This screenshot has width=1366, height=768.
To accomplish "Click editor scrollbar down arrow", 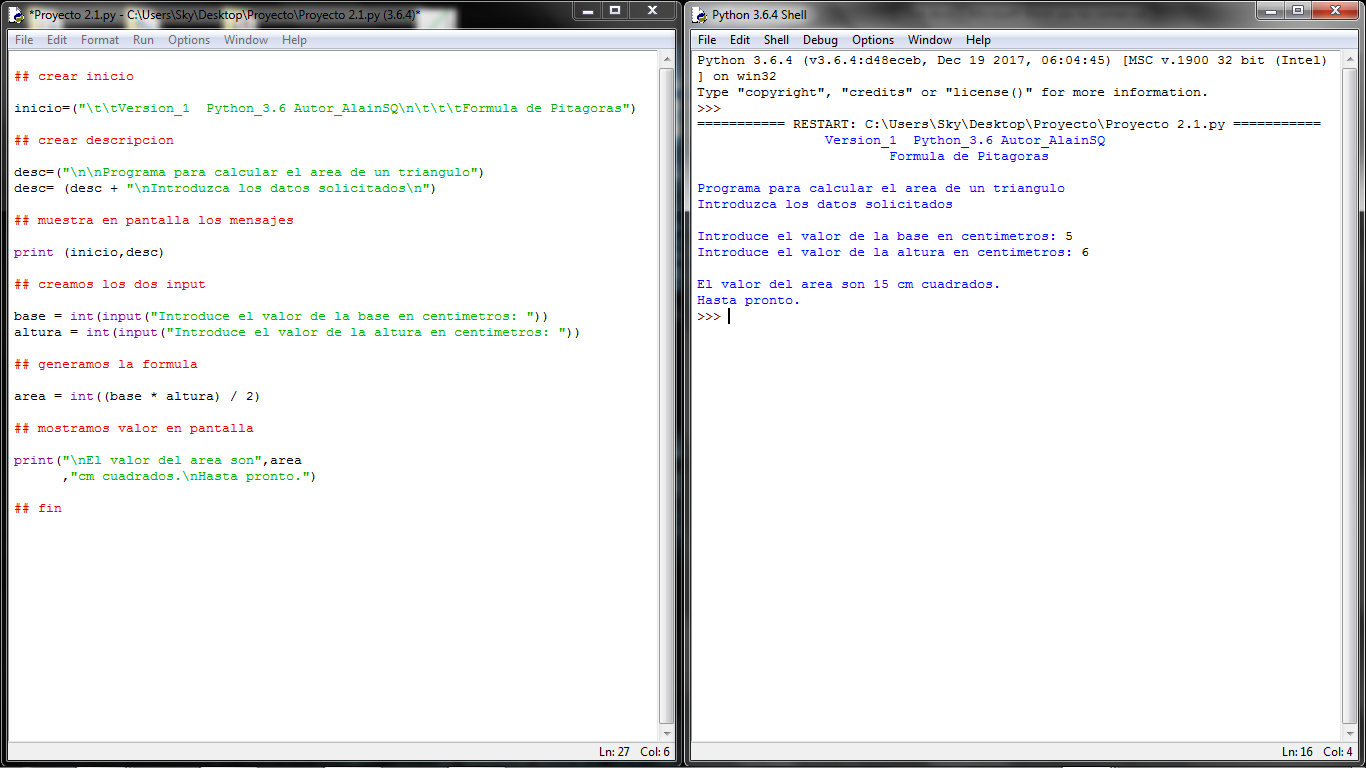I will (x=667, y=733).
